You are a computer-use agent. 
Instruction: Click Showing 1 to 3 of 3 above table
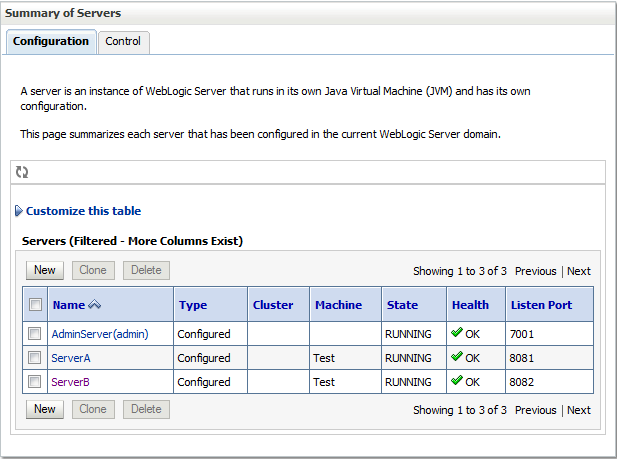[460, 271]
